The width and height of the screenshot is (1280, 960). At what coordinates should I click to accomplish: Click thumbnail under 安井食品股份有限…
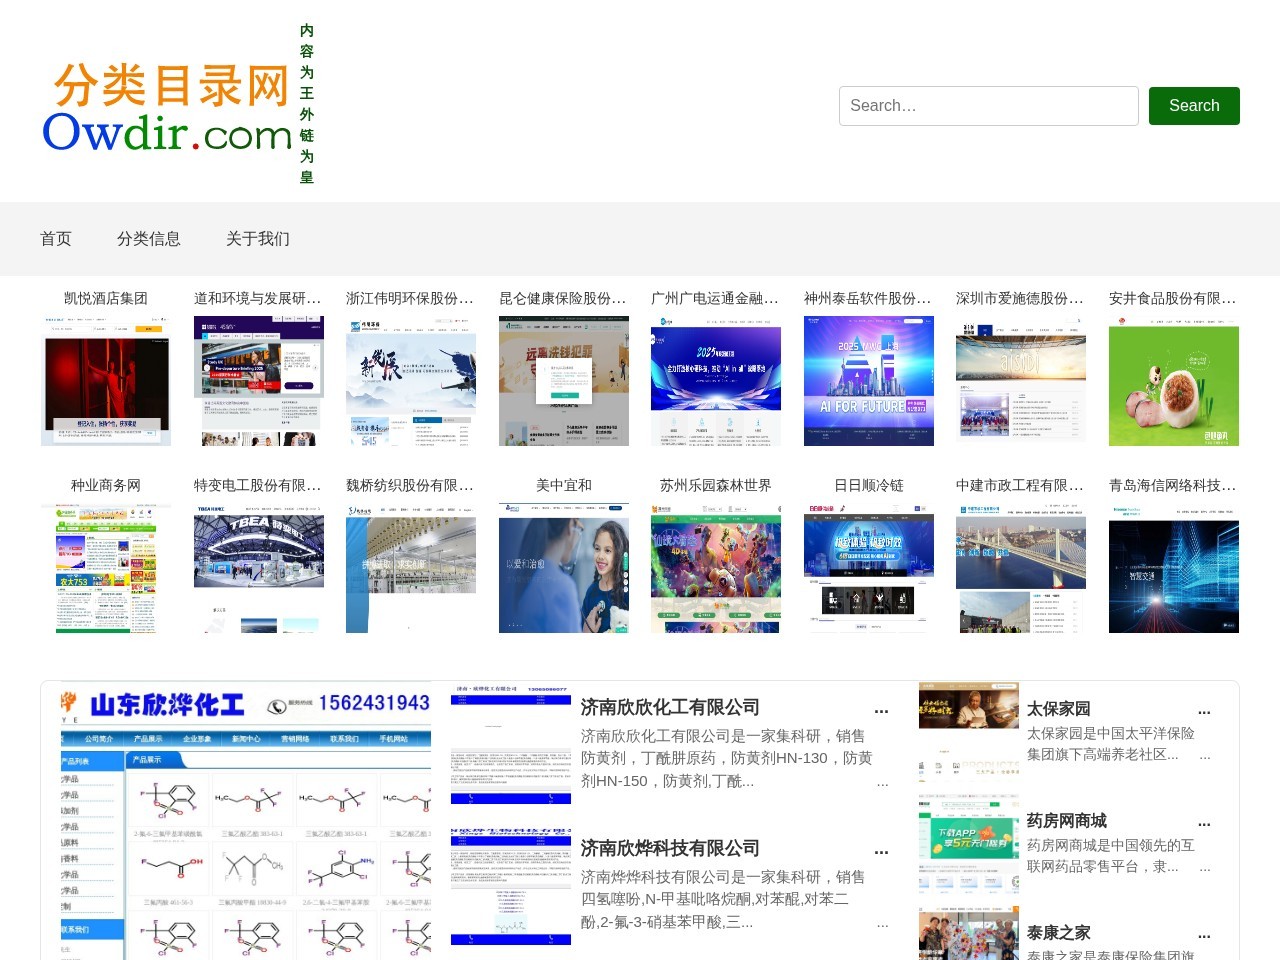pyautogui.click(x=1174, y=381)
